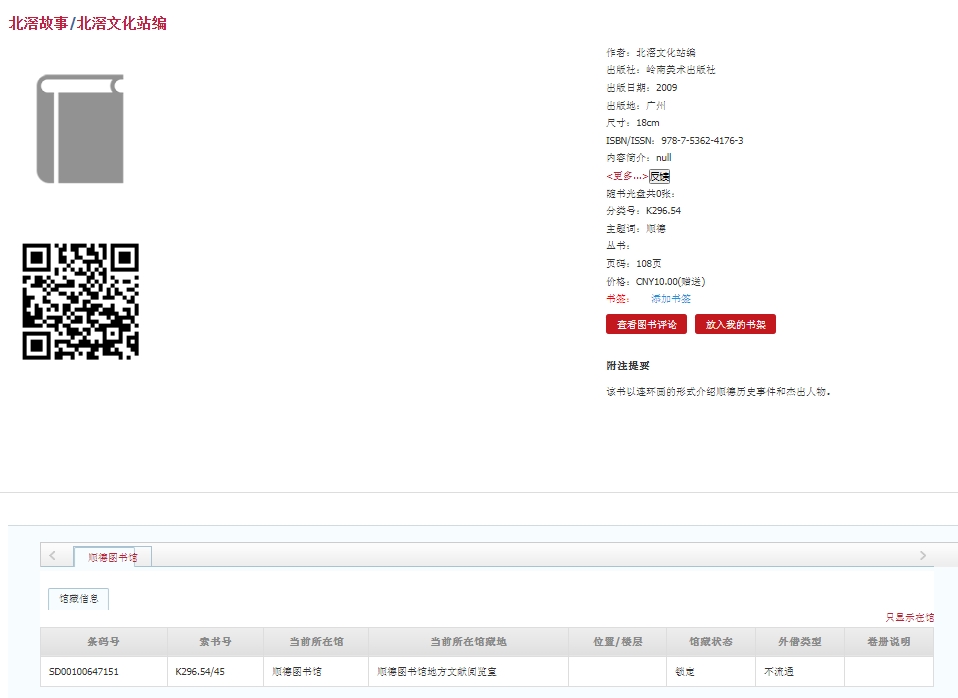Open 查看图书评论 red button
Viewport: 958px width, 698px height.
(646, 325)
